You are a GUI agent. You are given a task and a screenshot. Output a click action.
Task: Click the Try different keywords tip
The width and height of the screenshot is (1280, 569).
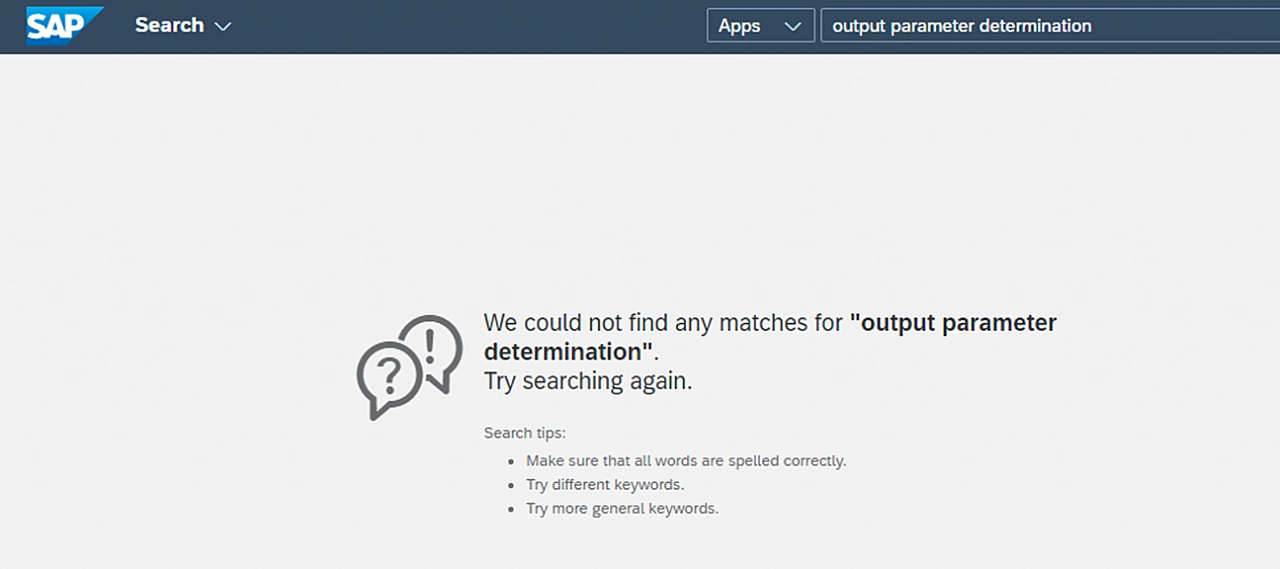[x=605, y=485]
